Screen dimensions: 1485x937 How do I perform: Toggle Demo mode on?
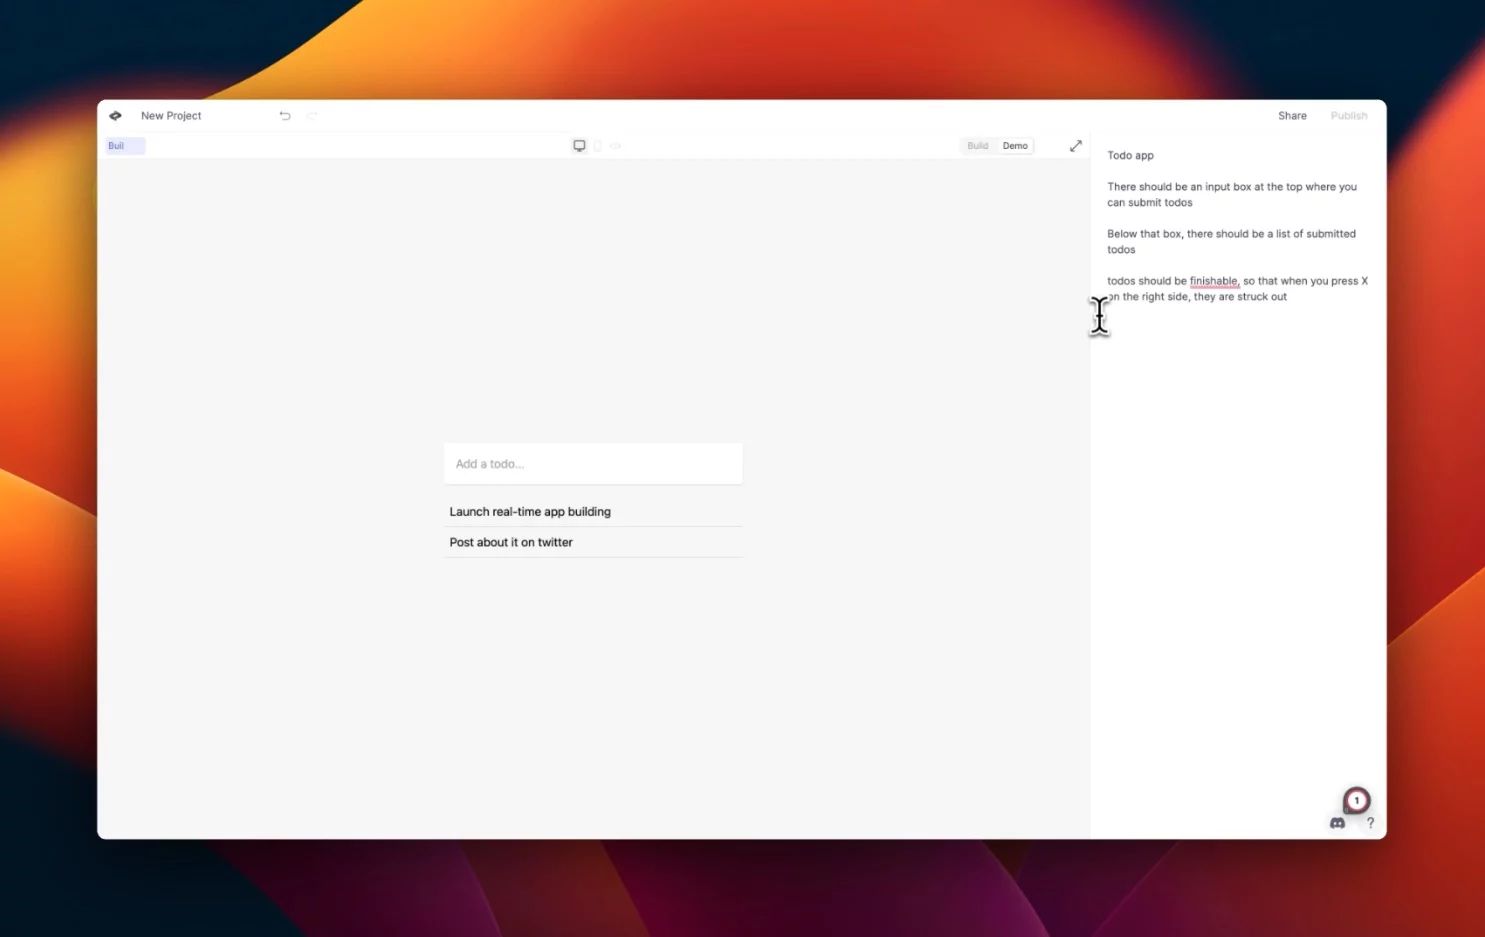[x=1014, y=145]
